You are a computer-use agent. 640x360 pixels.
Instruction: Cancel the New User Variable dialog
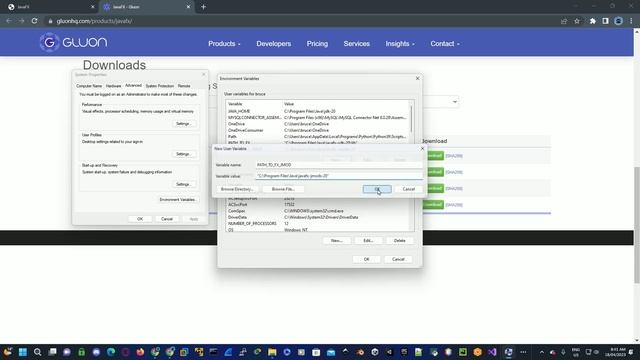point(409,189)
